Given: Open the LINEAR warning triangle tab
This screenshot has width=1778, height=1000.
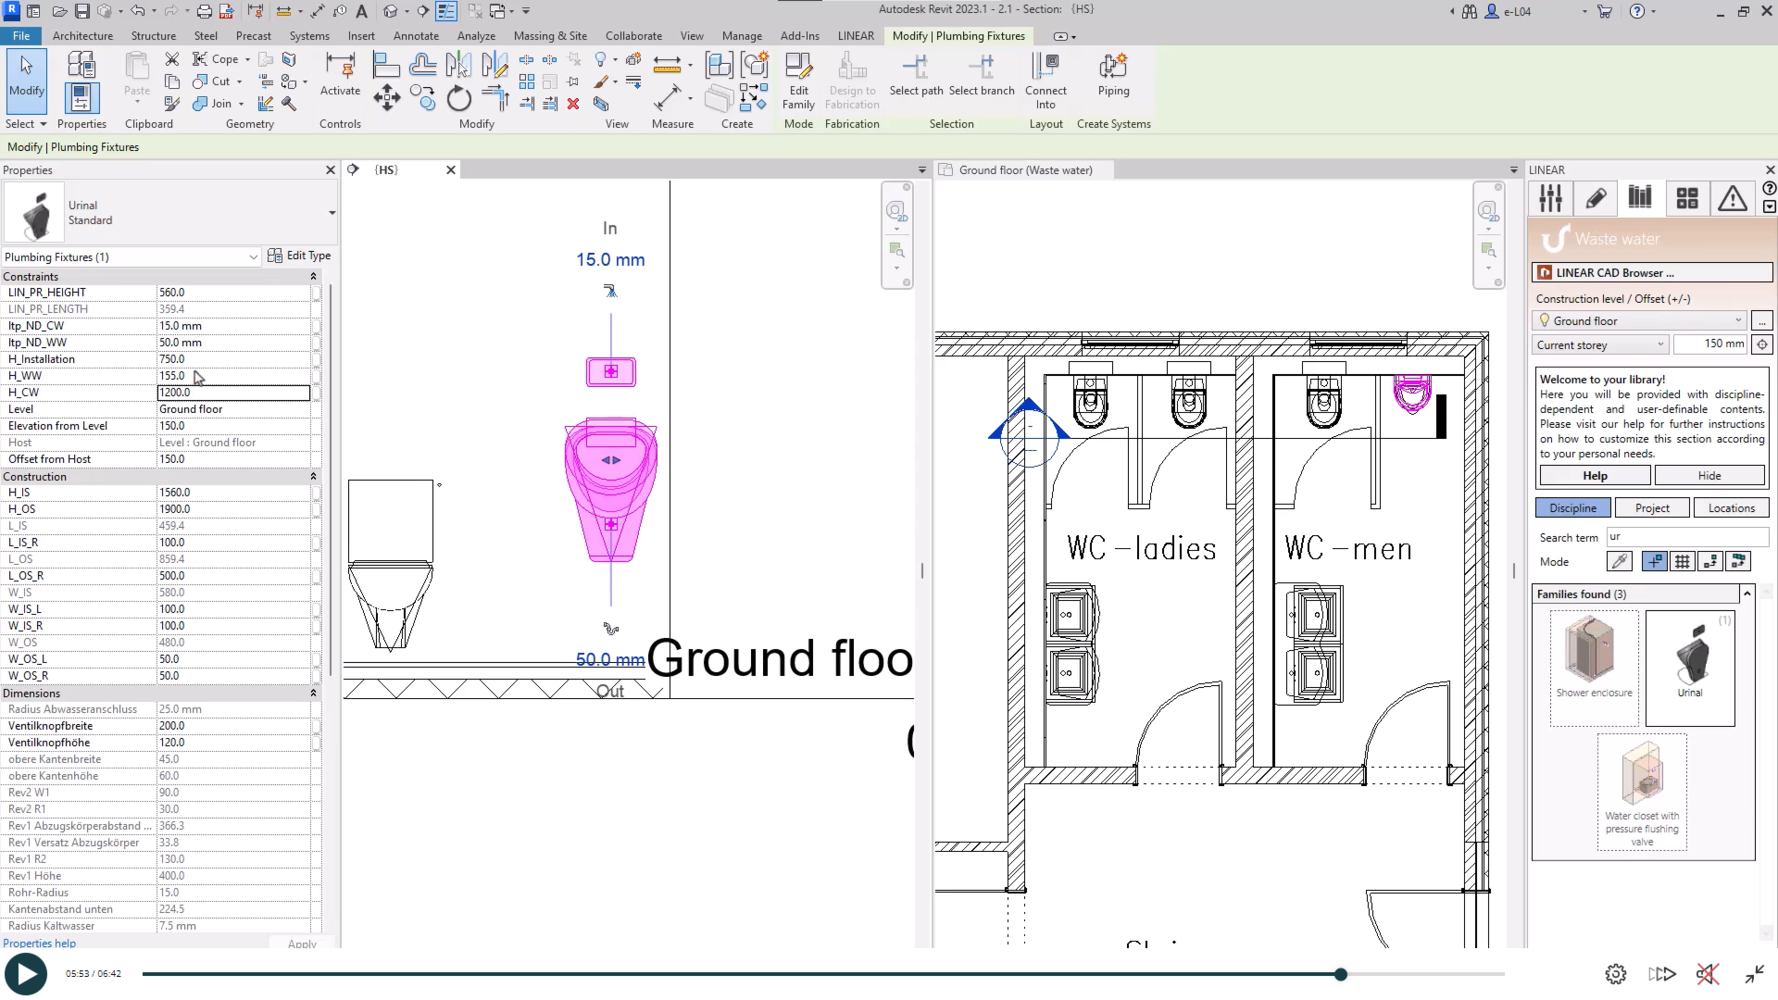Looking at the screenshot, I should click(x=1732, y=198).
